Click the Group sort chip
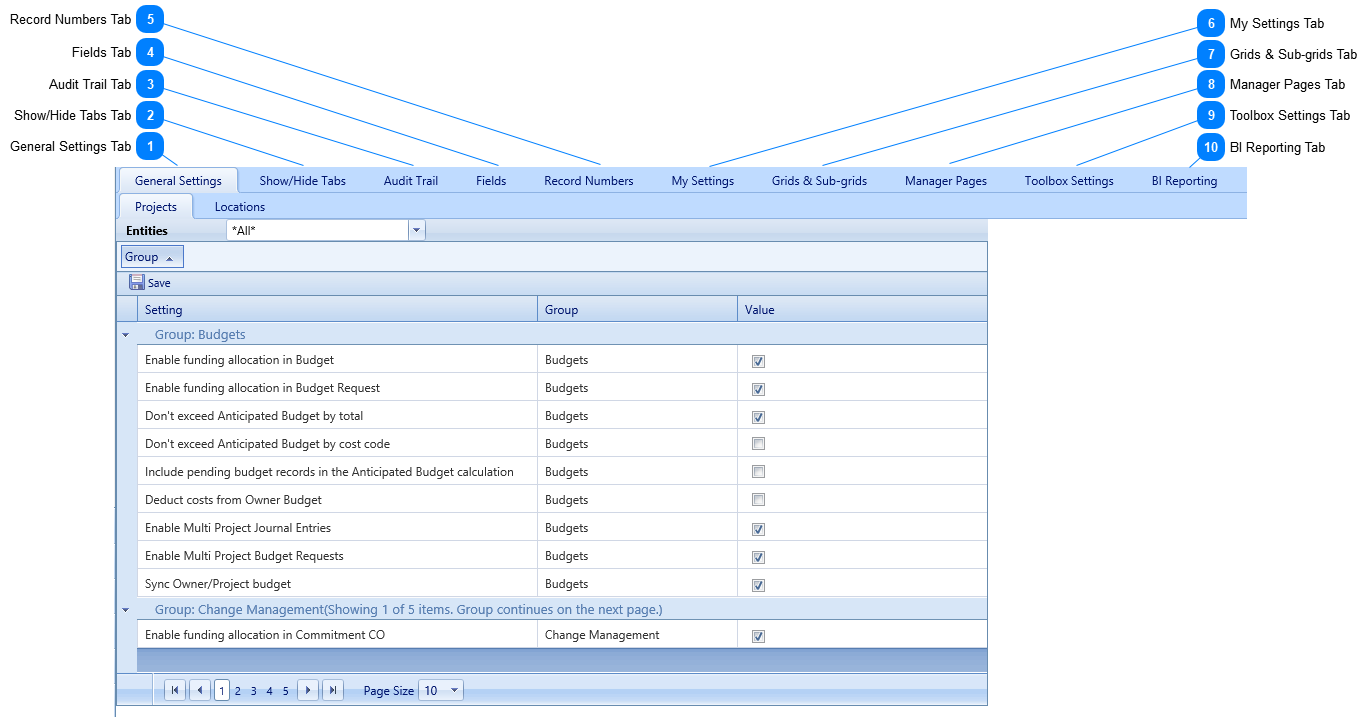 (152, 257)
